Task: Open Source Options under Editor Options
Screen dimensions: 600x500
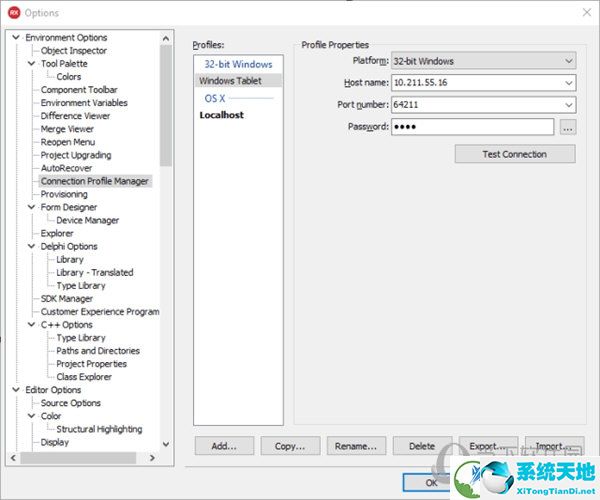Action: tap(70, 403)
